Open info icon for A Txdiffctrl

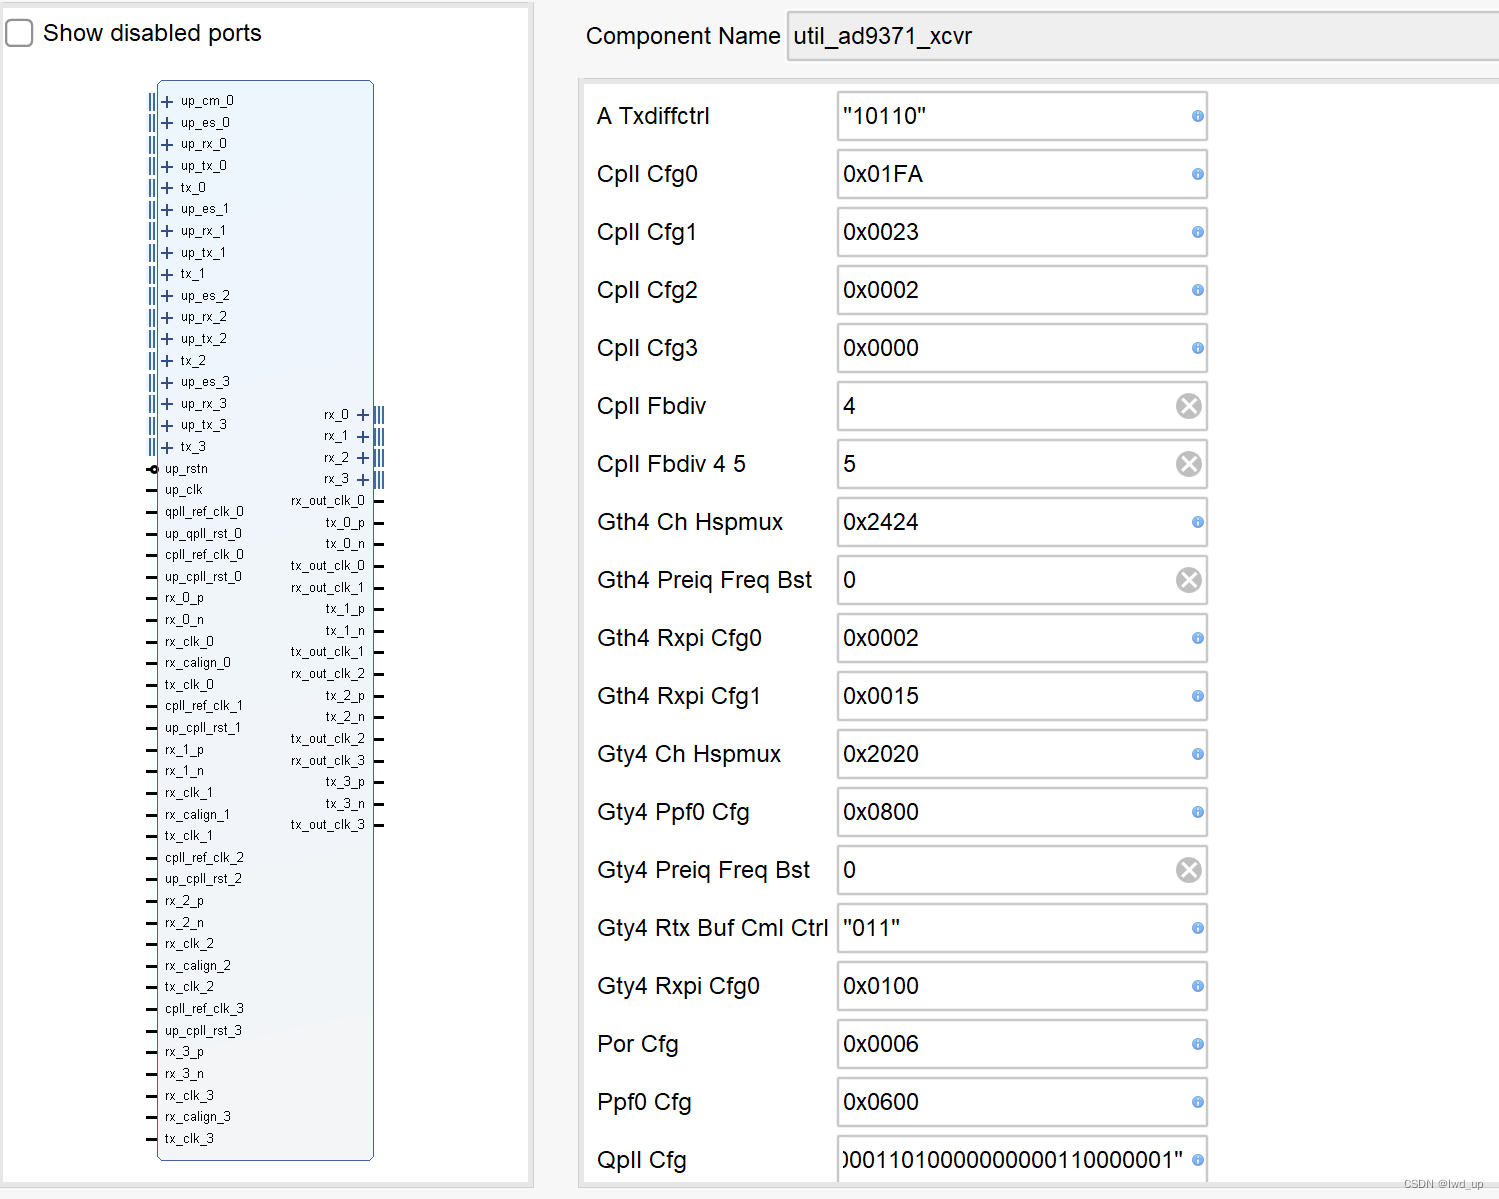click(1197, 116)
